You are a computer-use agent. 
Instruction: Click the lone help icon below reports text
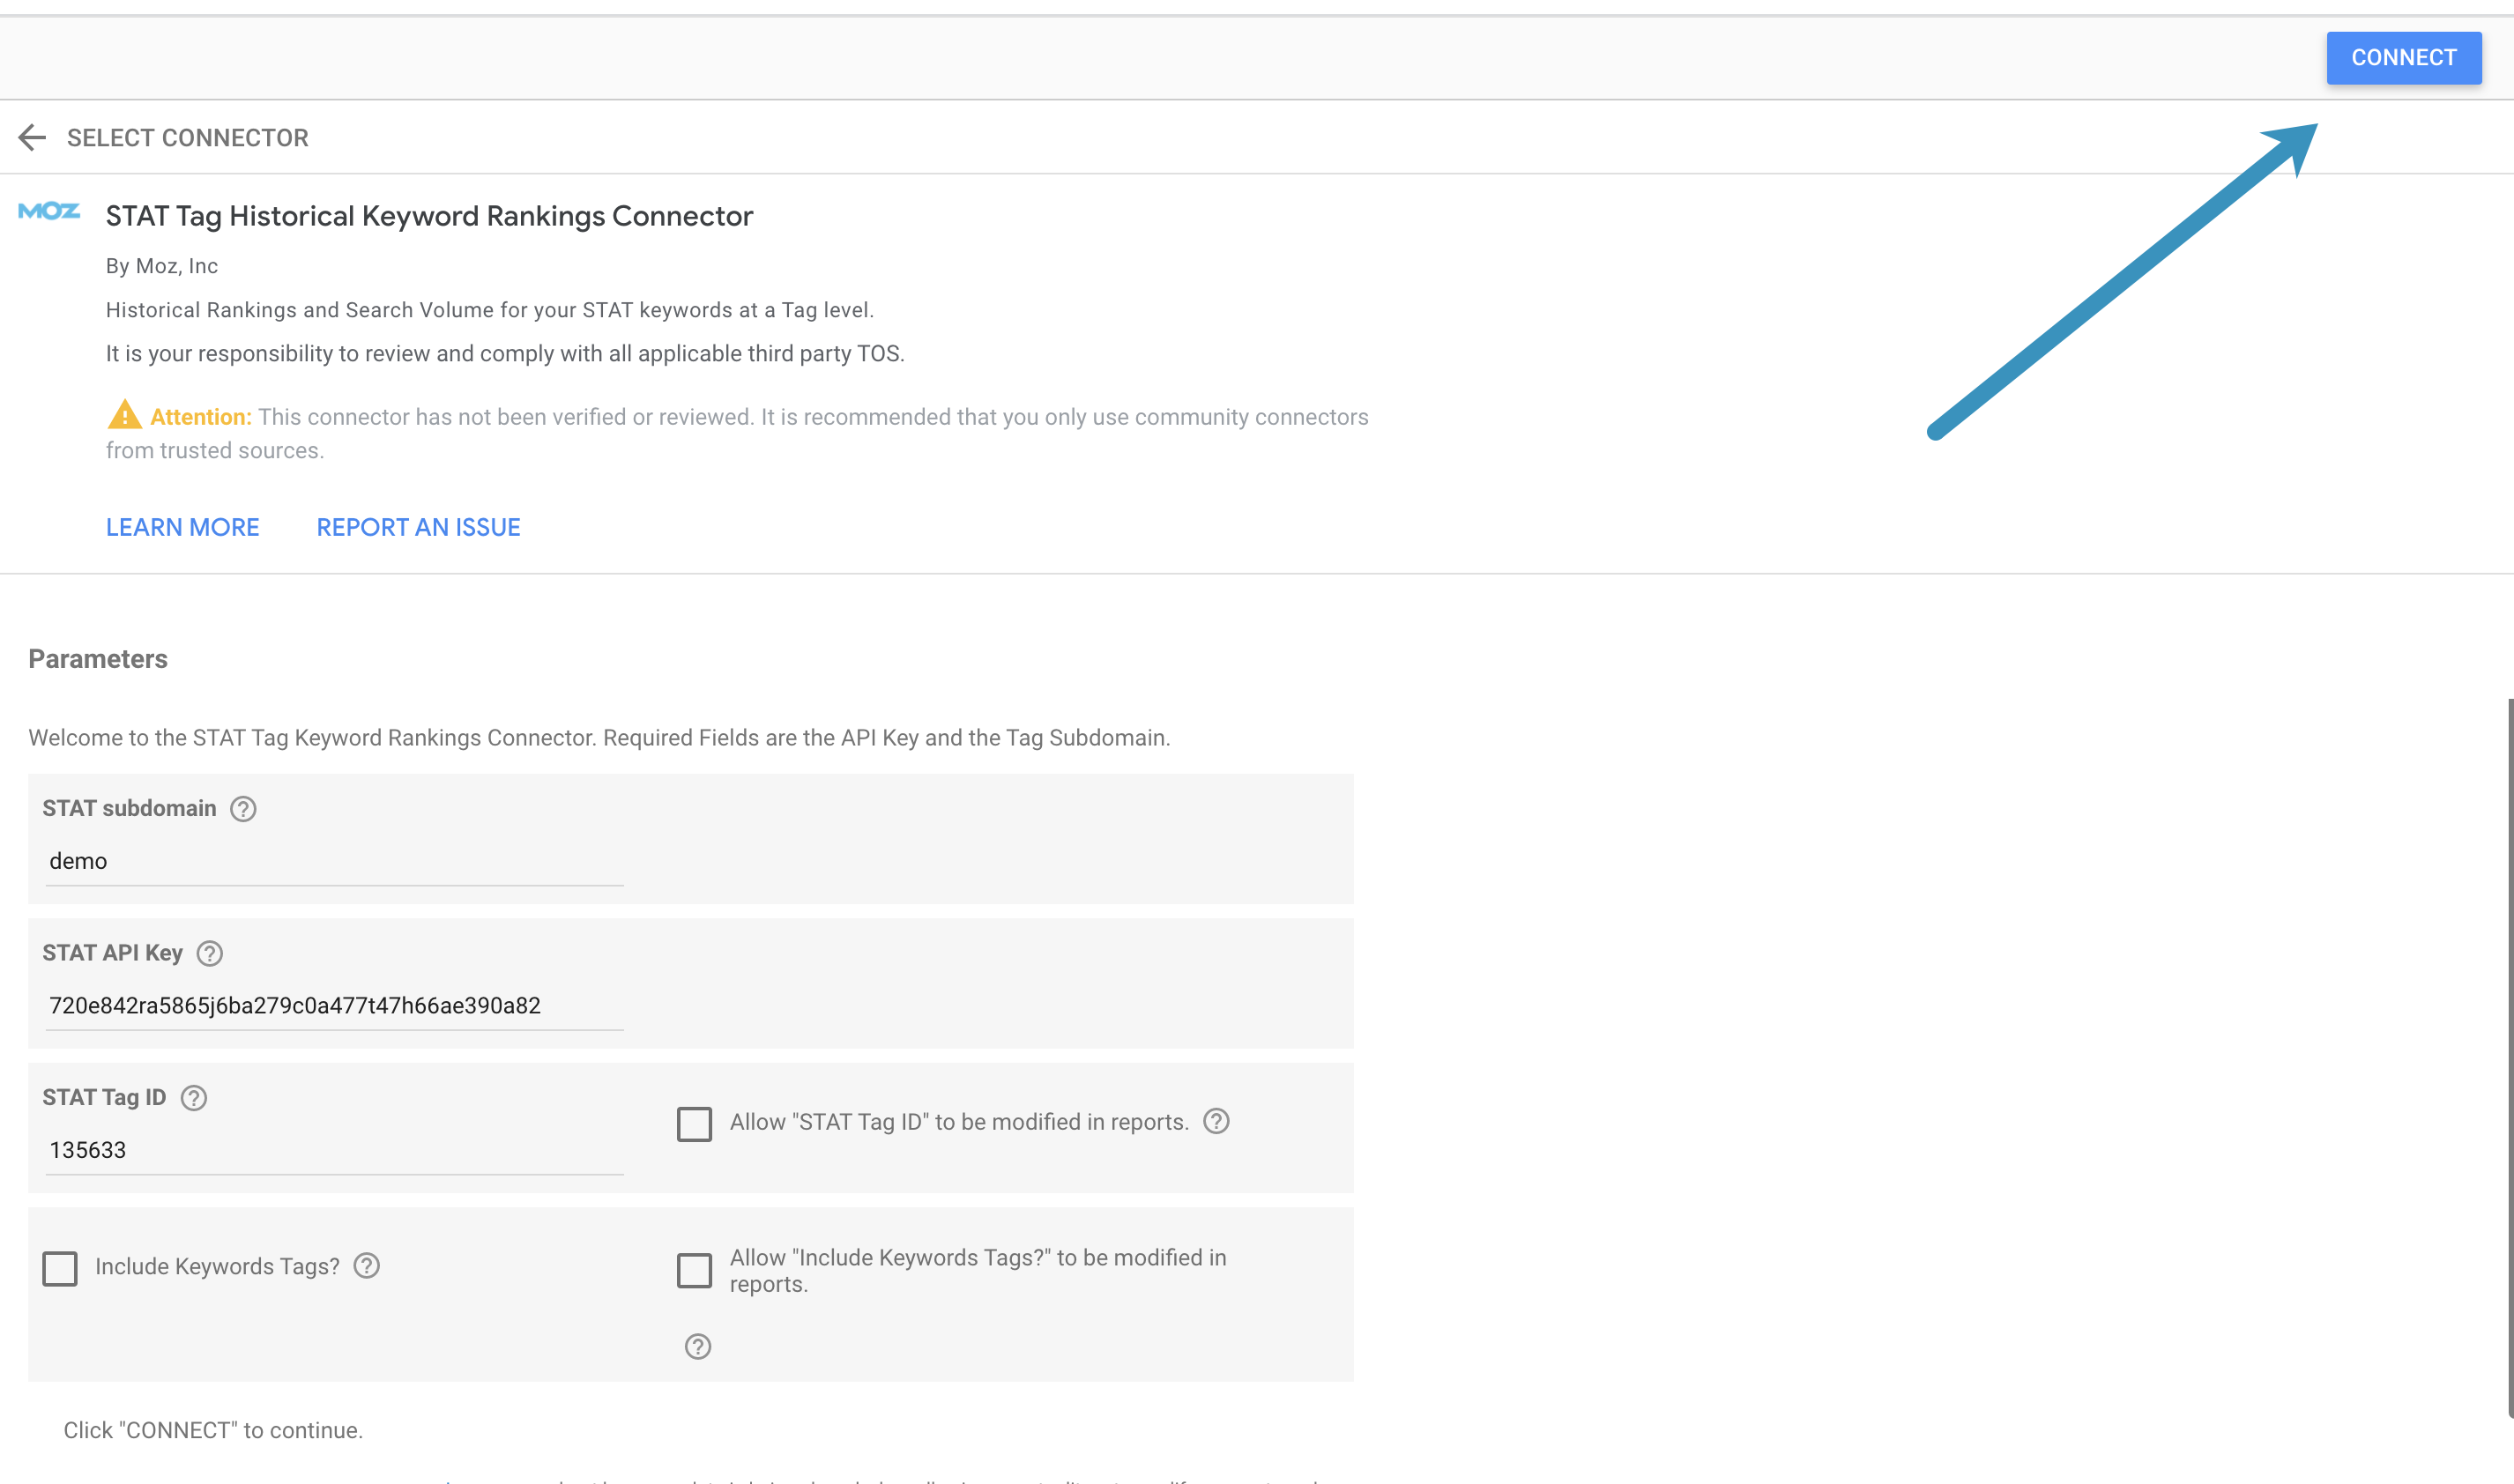(698, 1346)
